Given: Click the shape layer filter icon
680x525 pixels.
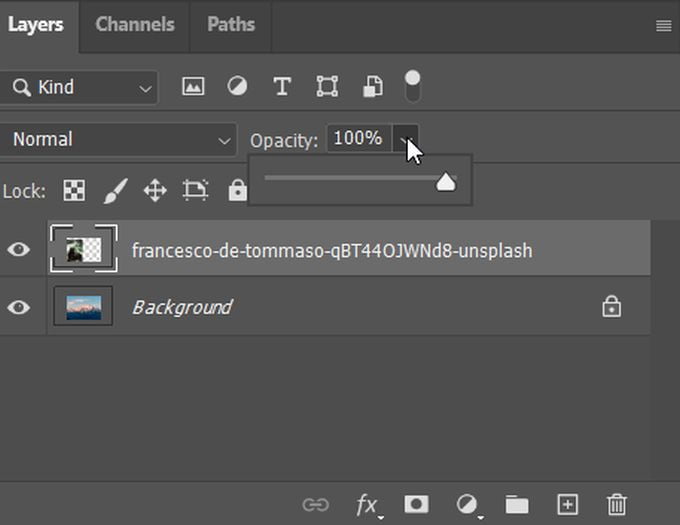Looking at the screenshot, I should click(327, 86).
